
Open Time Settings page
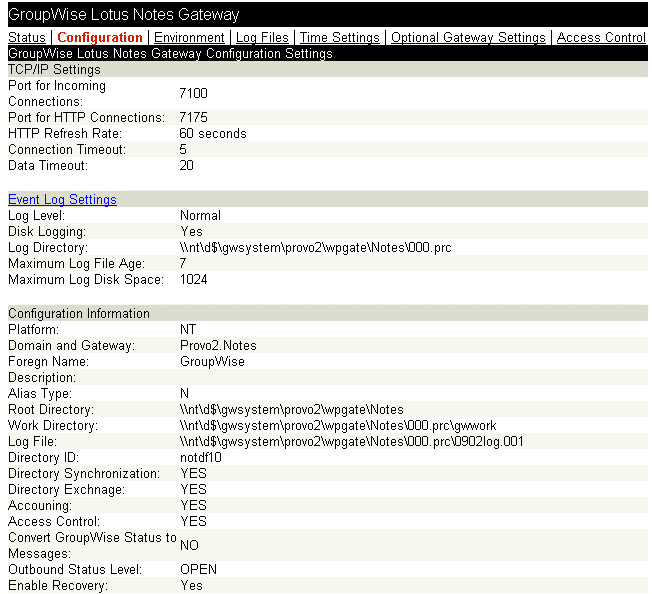click(340, 37)
